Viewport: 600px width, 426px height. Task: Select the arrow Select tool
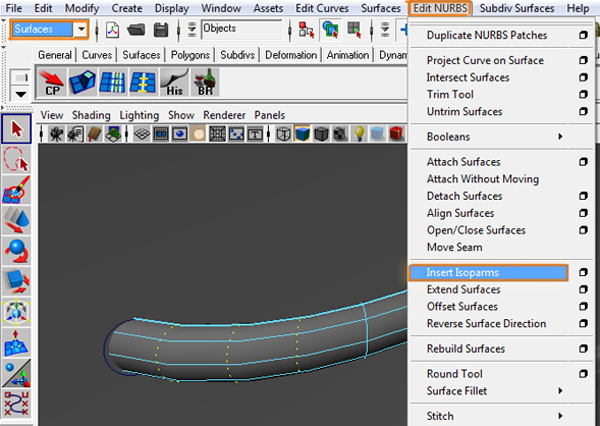click(x=16, y=129)
